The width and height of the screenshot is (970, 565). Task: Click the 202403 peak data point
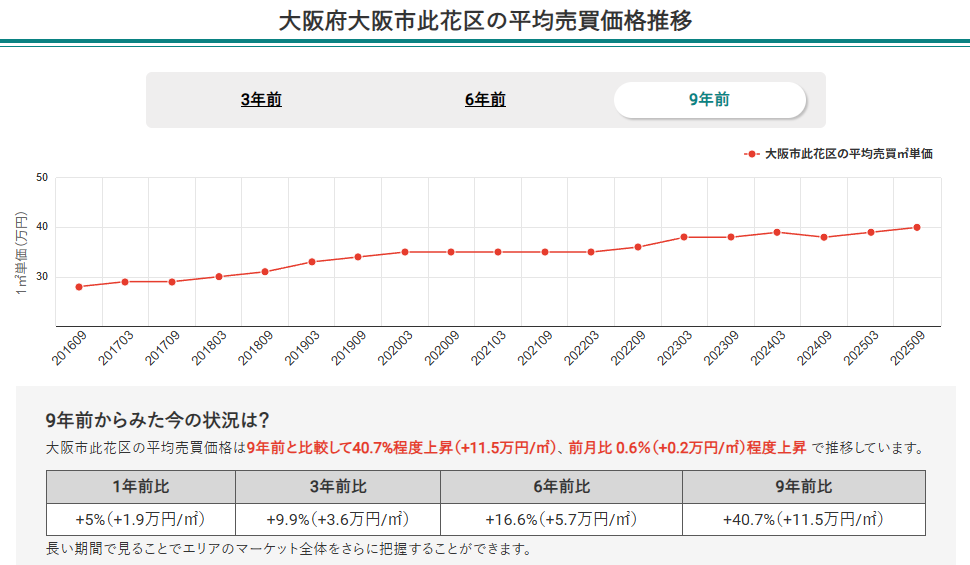pyautogui.click(x=777, y=232)
